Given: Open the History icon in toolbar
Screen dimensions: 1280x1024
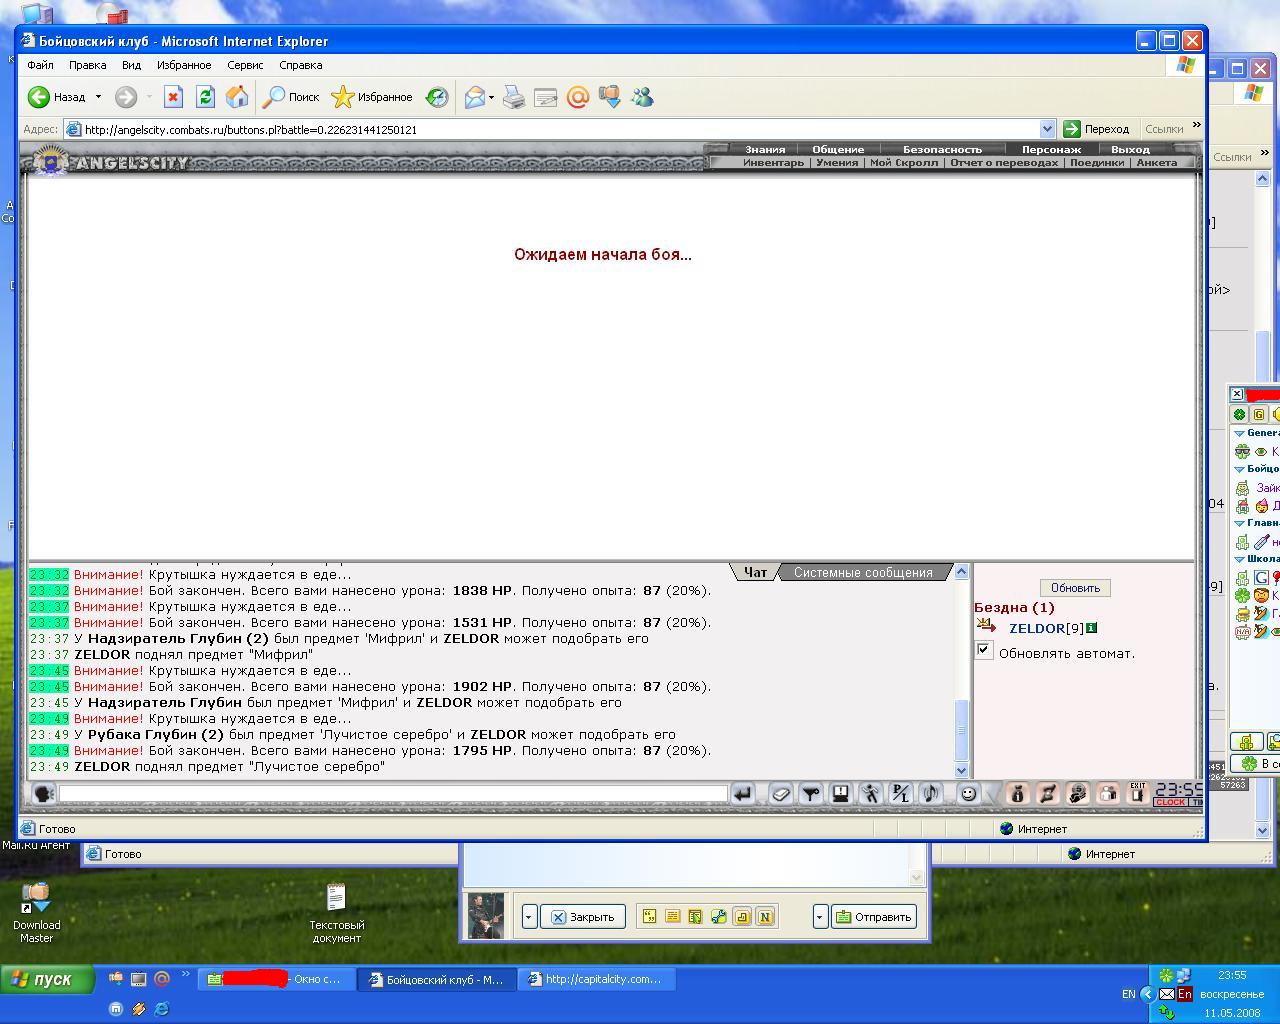Looking at the screenshot, I should click(x=437, y=97).
